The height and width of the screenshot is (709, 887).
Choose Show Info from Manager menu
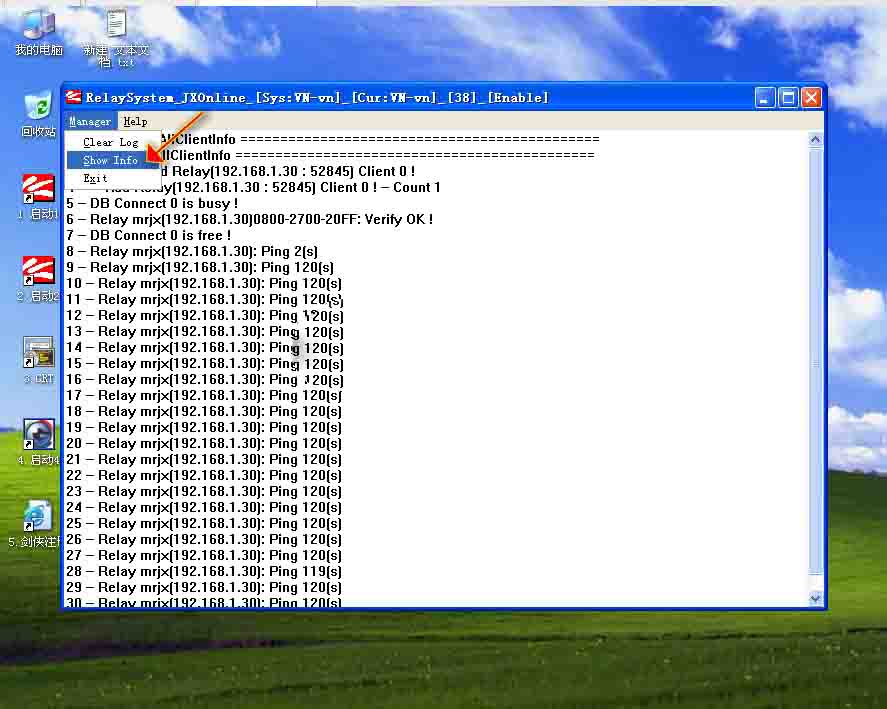point(111,160)
